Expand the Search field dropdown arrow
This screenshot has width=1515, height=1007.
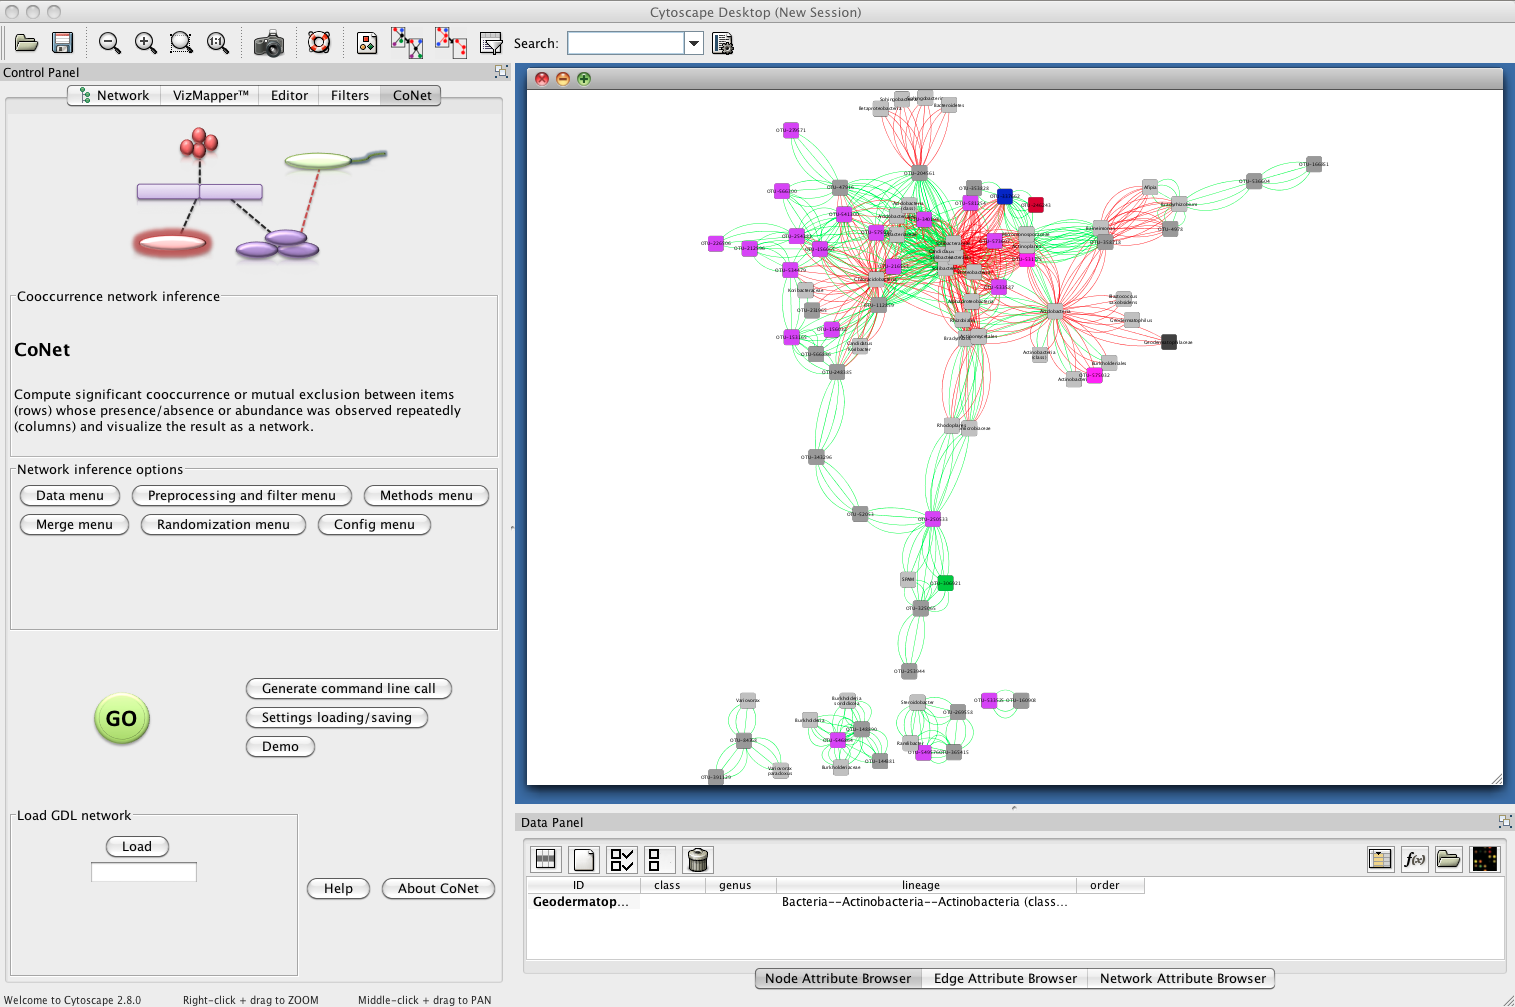(693, 43)
